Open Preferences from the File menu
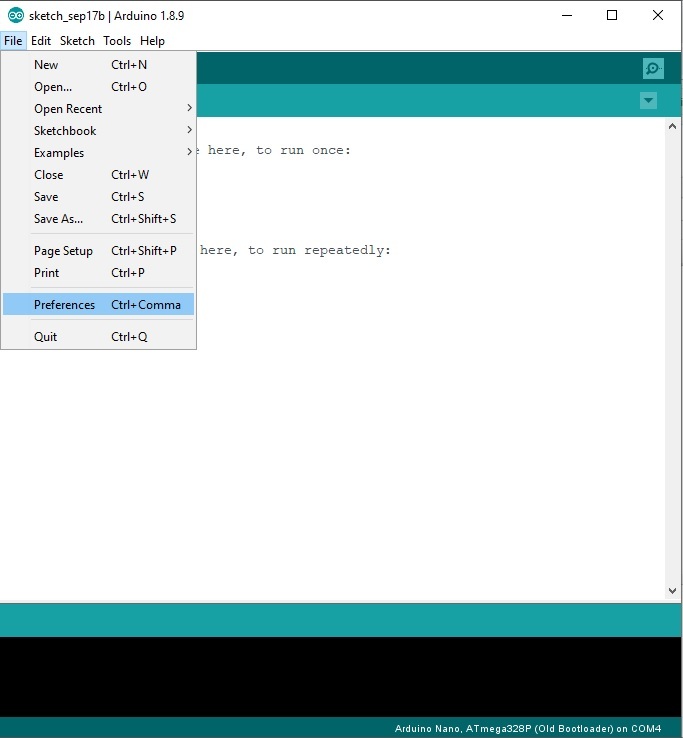Image resolution: width=683 pixels, height=738 pixels. [98, 305]
